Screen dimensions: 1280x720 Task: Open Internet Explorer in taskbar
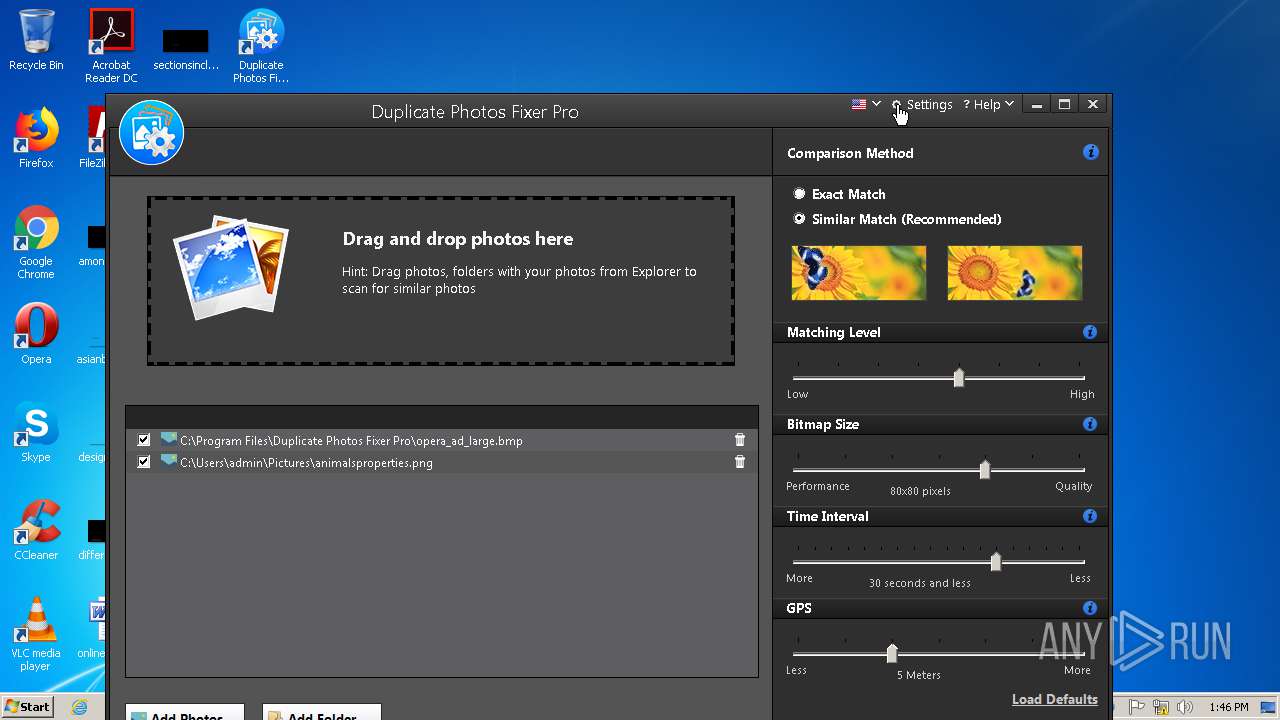point(79,707)
